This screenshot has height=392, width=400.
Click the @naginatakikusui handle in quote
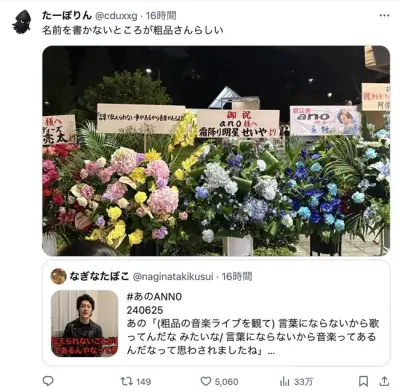[173, 277]
